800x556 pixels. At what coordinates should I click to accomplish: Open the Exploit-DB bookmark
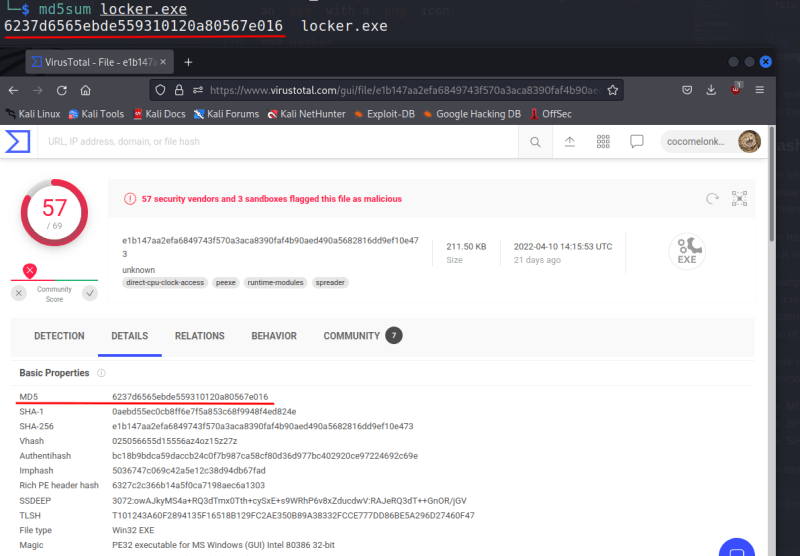pos(384,114)
